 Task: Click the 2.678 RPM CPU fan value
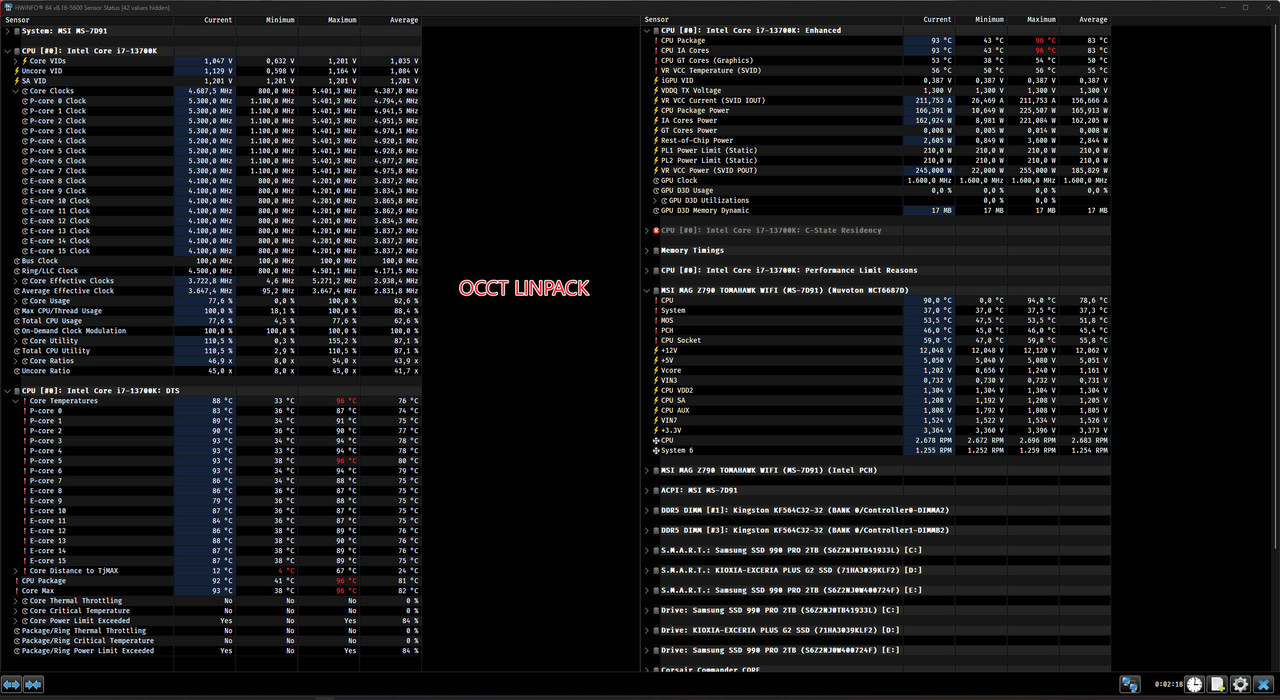(x=933, y=441)
